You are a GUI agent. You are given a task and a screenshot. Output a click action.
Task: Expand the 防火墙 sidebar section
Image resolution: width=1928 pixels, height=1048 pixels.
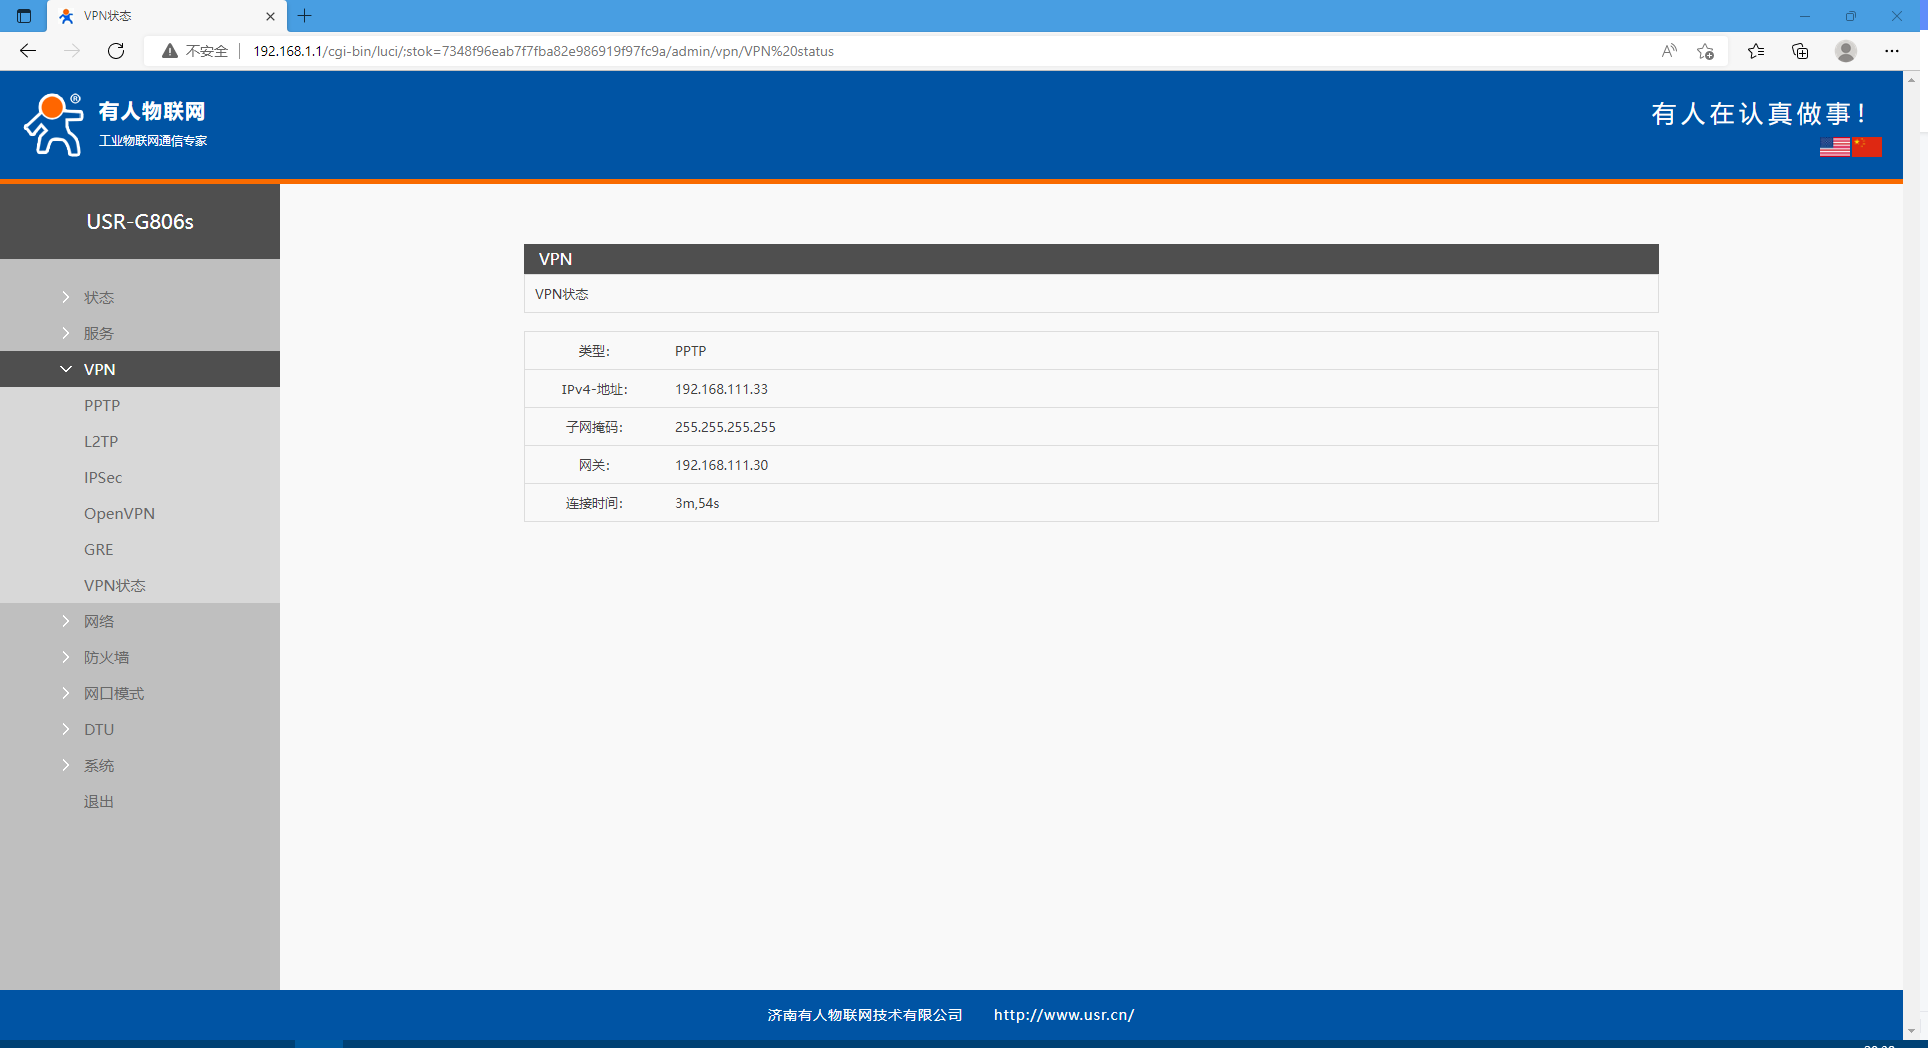[x=106, y=657]
